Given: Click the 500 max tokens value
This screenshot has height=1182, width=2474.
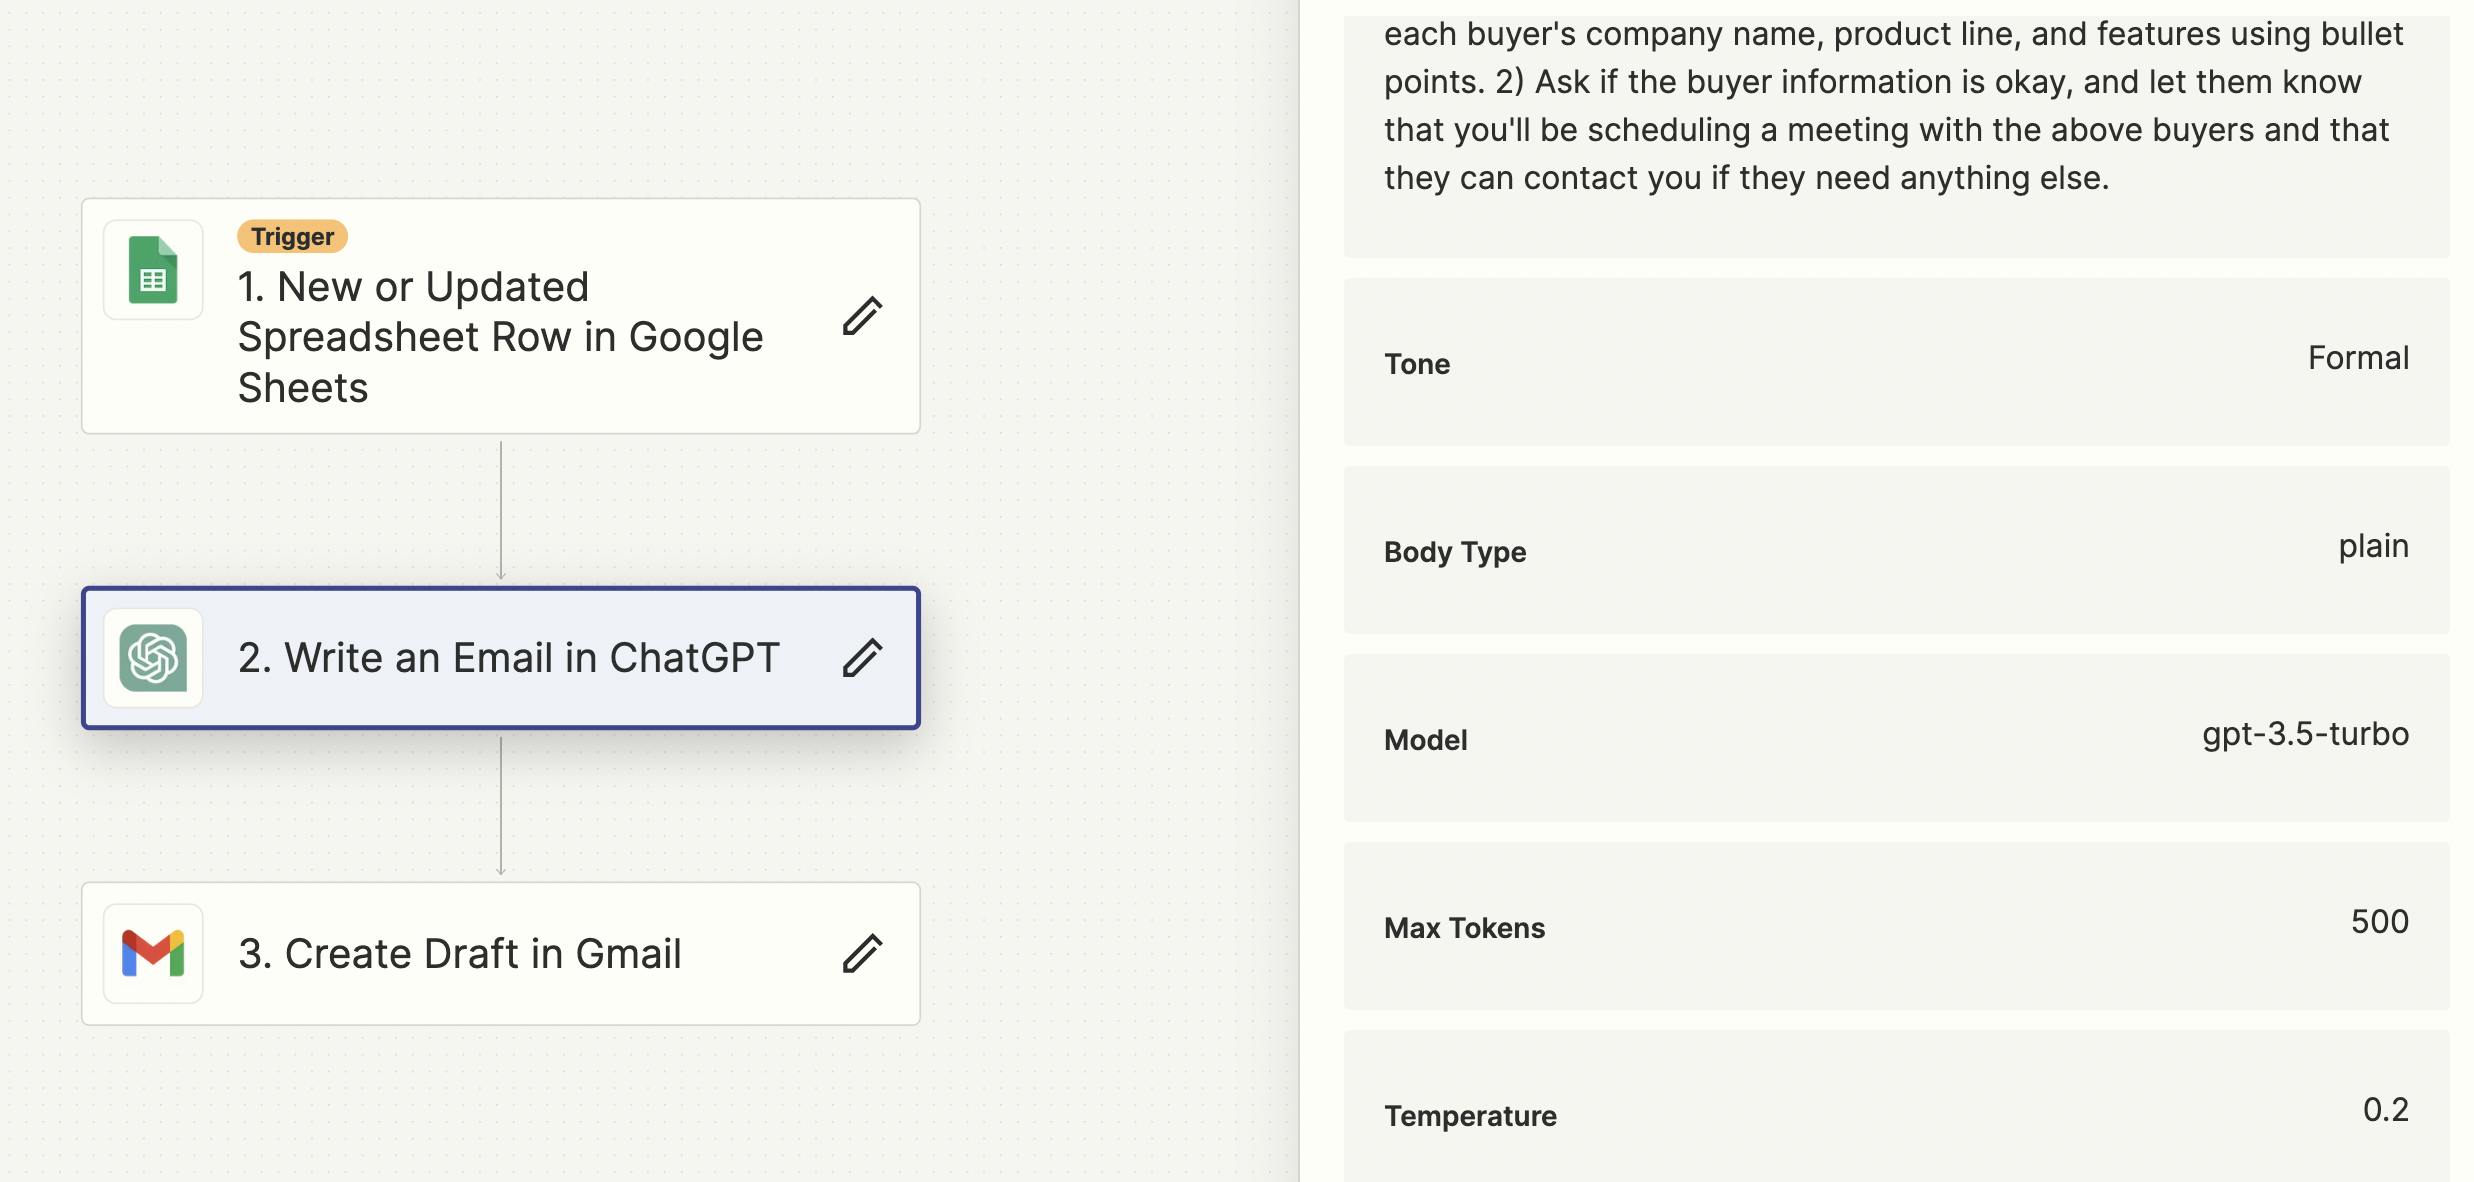Looking at the screenshot, I should pyautogui.click(x=2380, y=922).
